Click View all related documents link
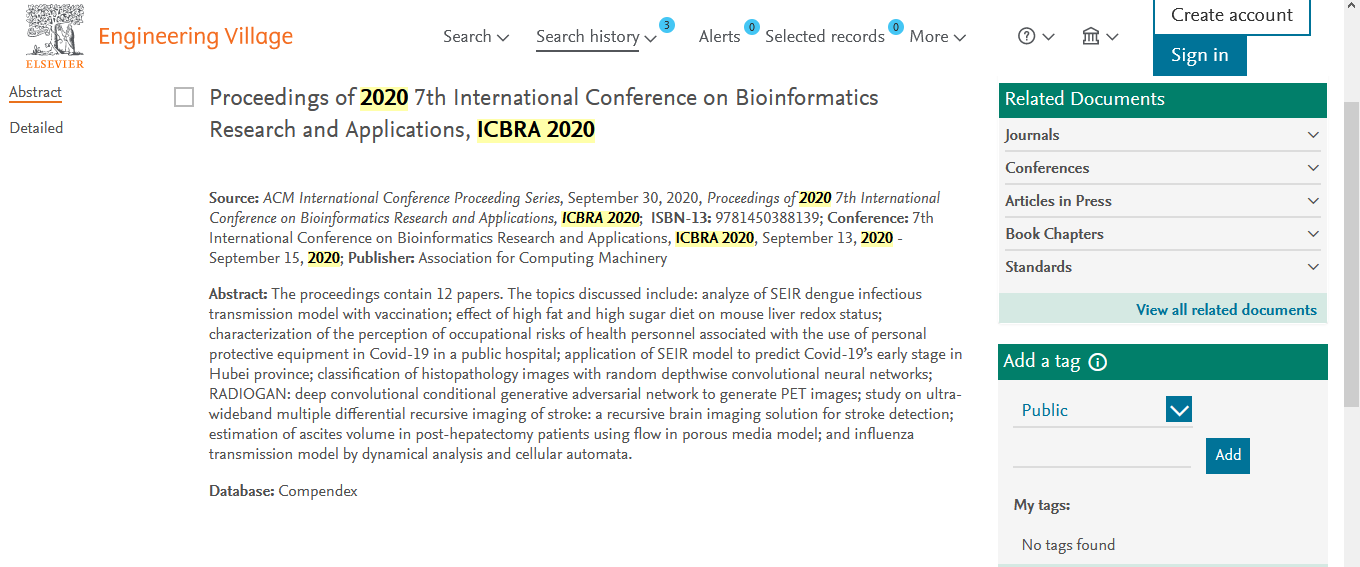 [x=1226, y=310]
